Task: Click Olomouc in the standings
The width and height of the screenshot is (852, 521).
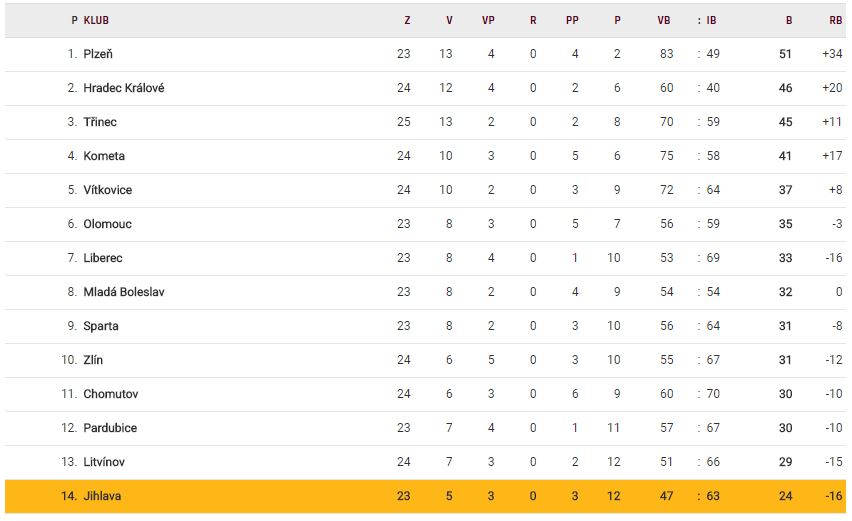Action: pyautogui.click(x=107, y=224)
